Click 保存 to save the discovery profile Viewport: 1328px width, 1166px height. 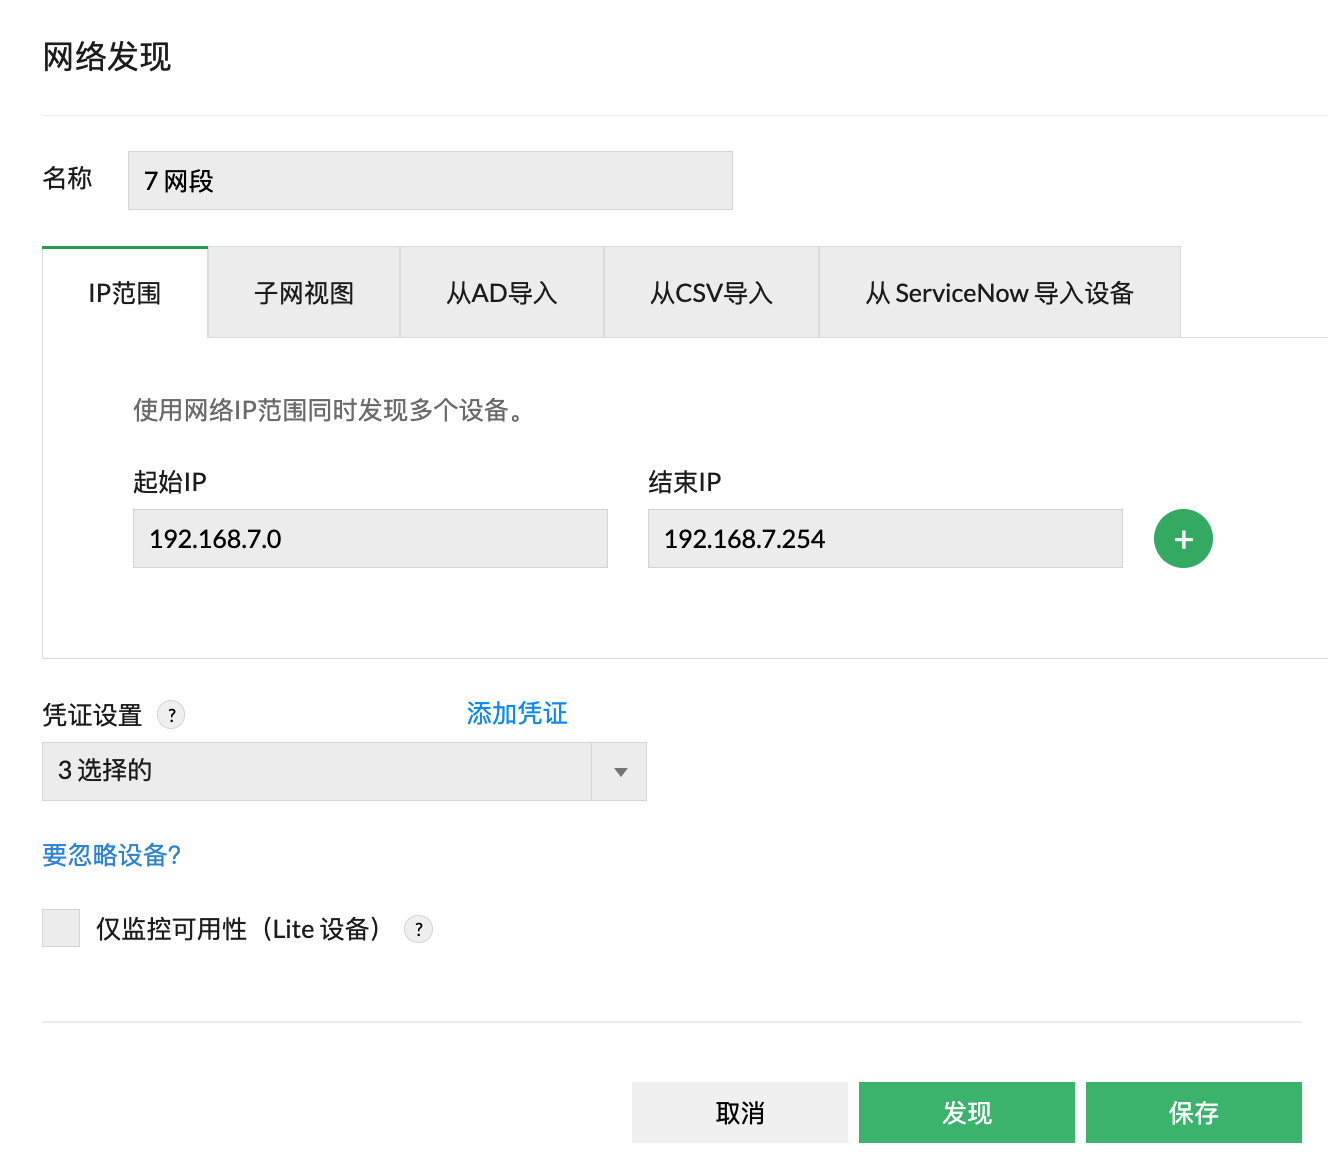[x=1194, y=1112]
